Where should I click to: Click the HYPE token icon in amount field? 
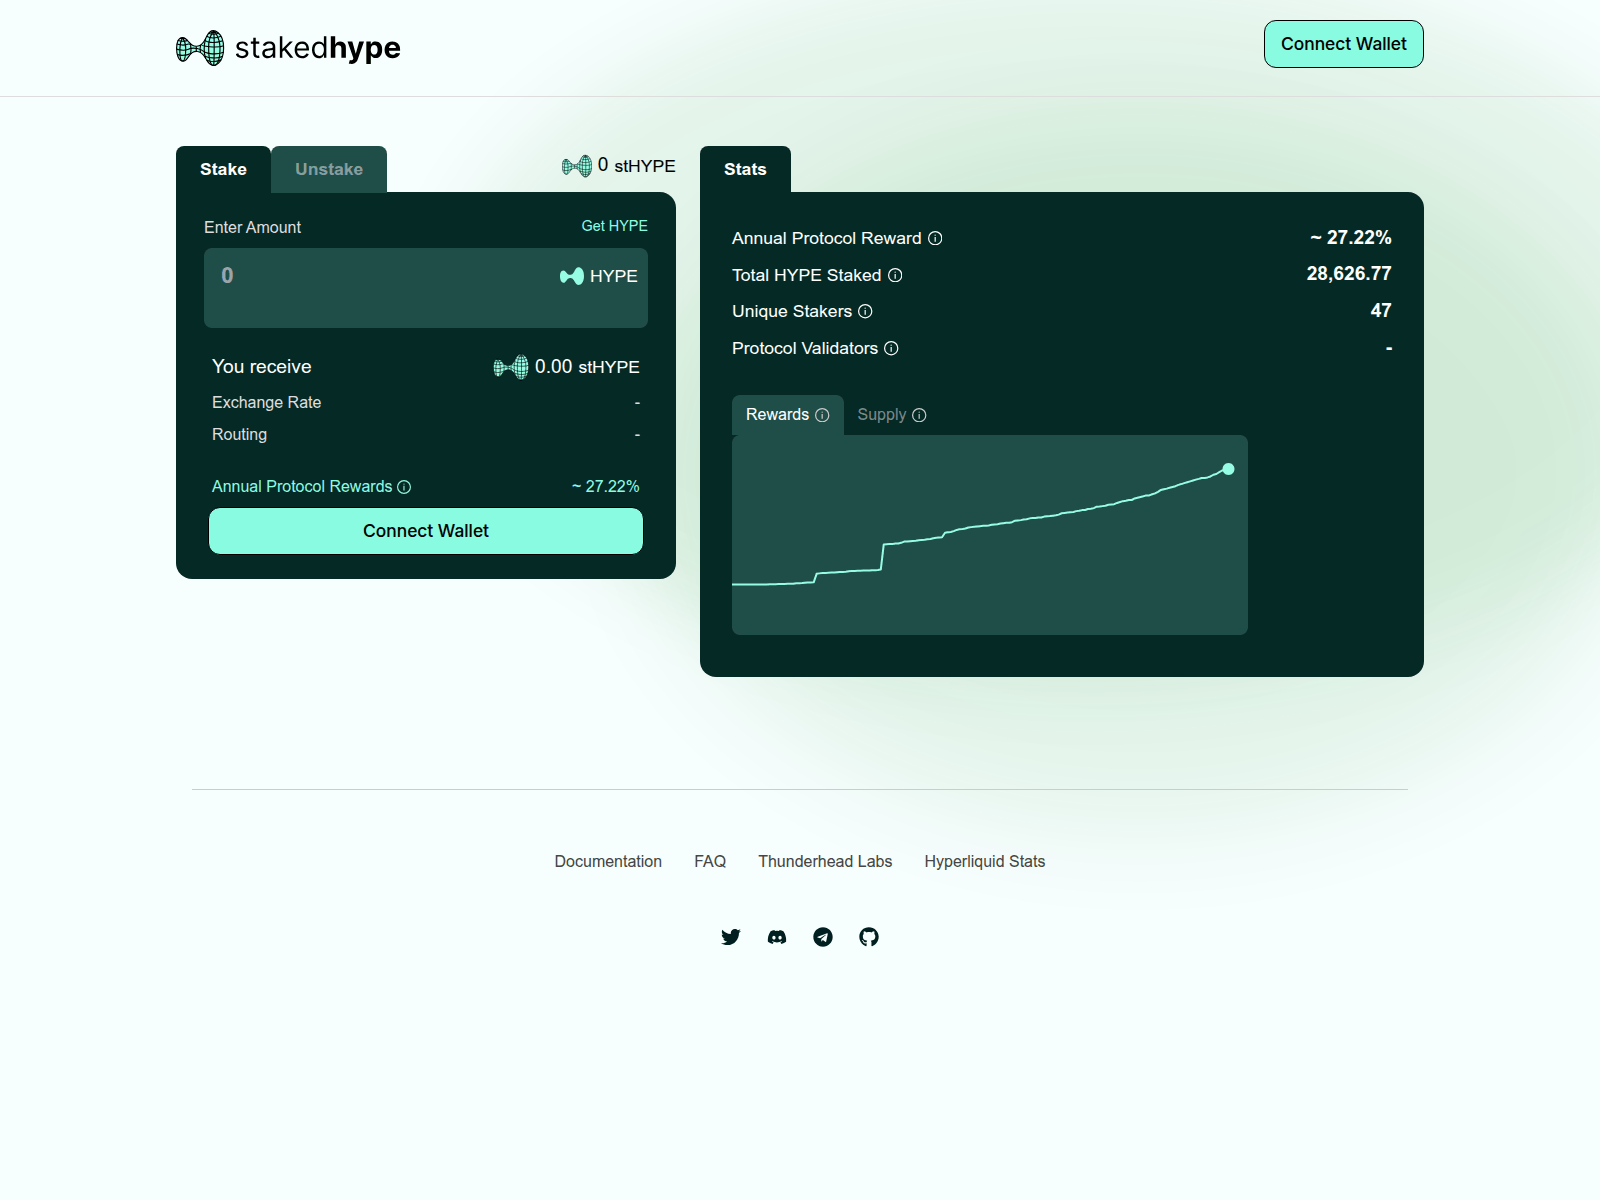tap(572, 276)
